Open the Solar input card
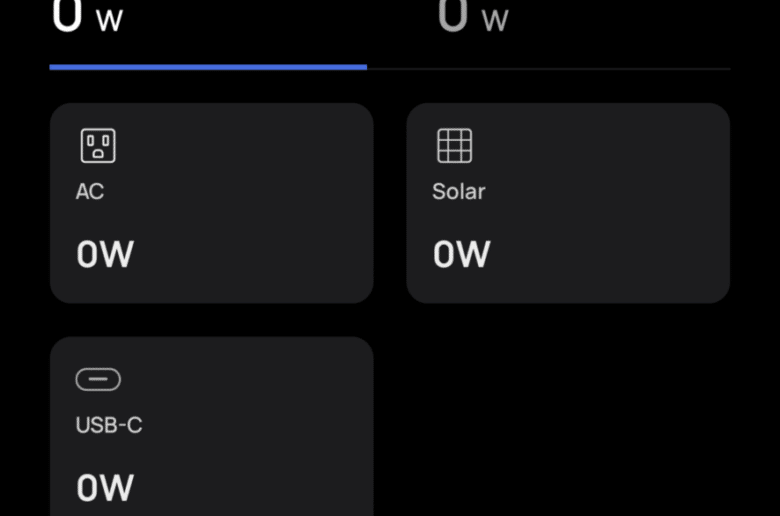This screenshot has height=516, width=780. pos(568,203)
